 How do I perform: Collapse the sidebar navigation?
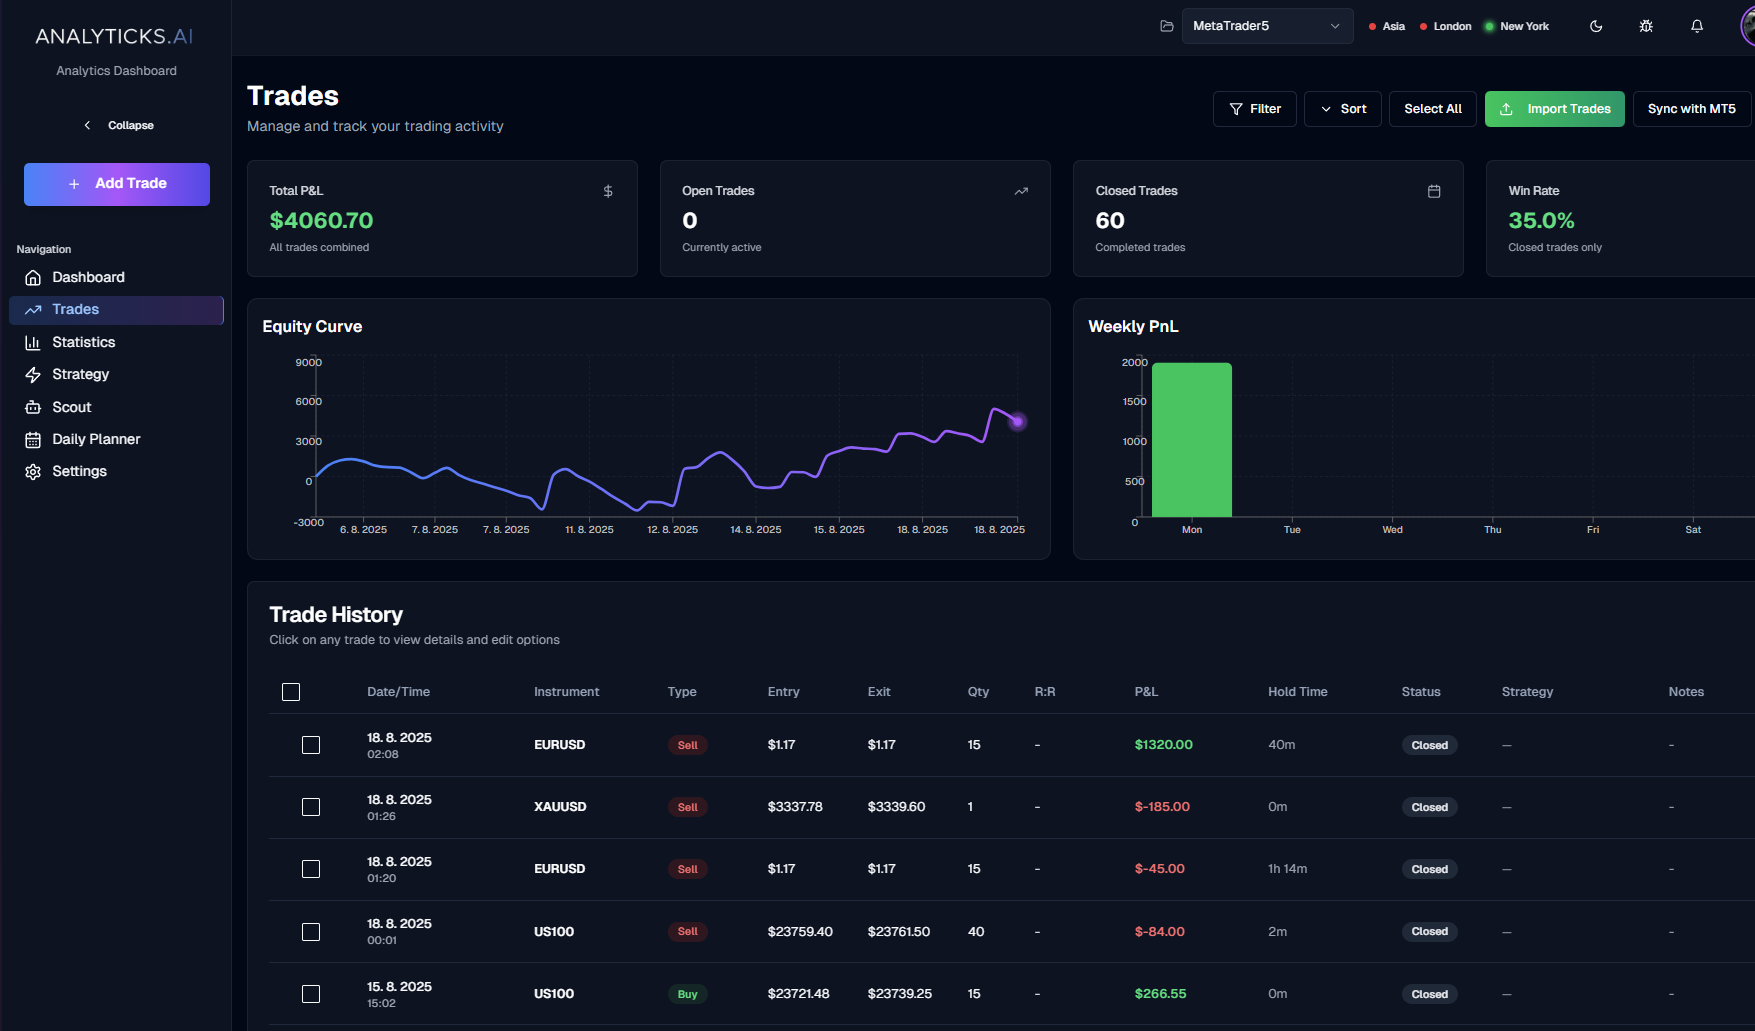[117, 125]
